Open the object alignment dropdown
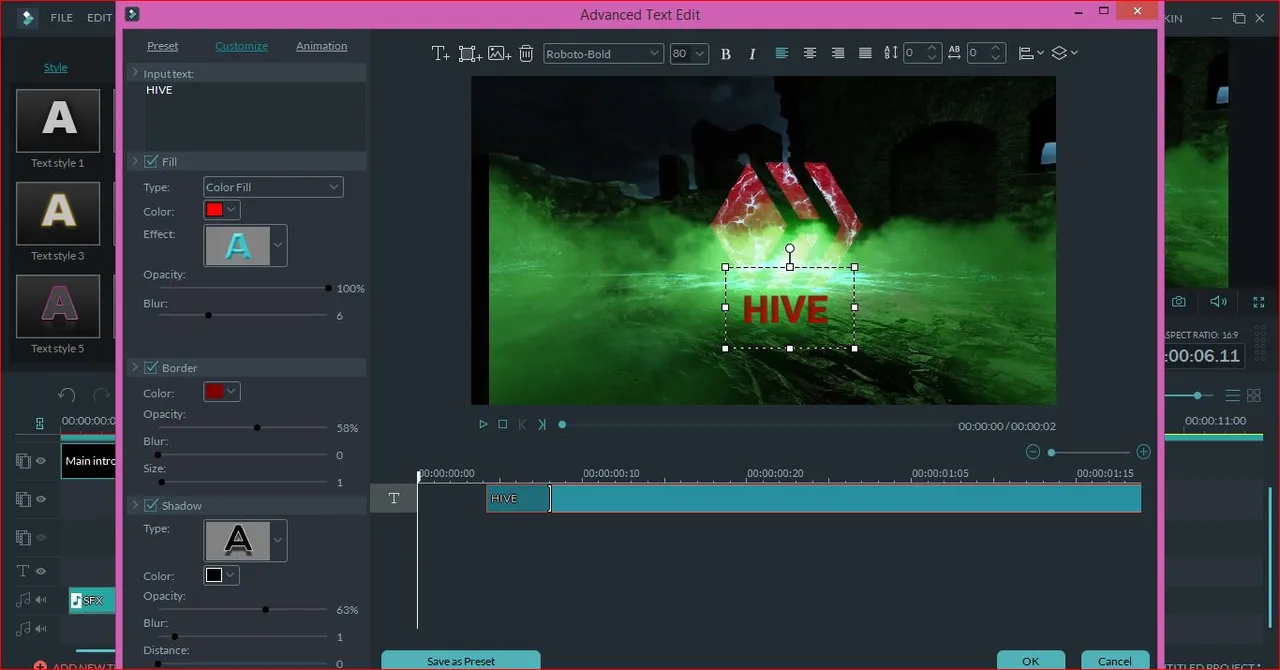Image resolution: width=1280 pixels, height=670 pixels. [1030, 54]
